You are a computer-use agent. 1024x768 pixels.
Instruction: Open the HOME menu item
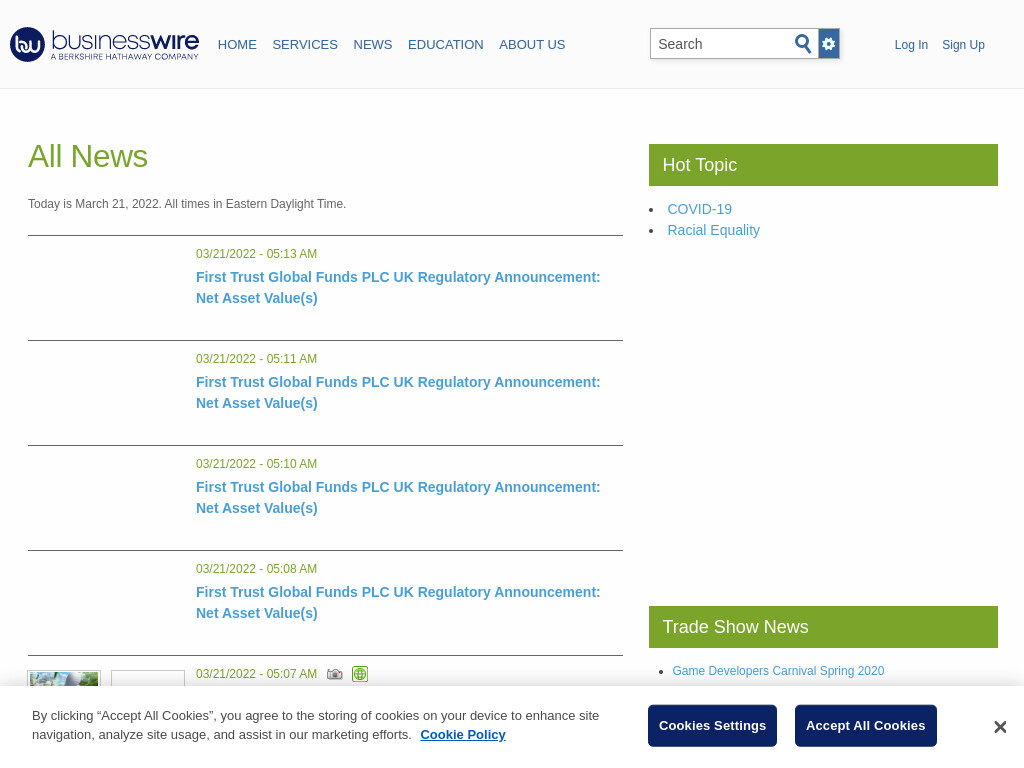(x=237, y=44)
